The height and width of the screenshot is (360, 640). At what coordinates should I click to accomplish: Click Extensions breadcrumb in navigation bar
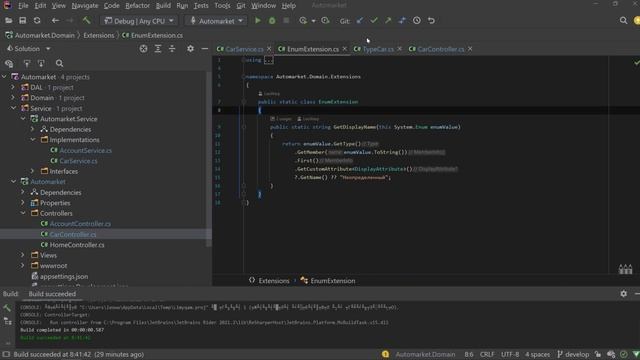[x=99, y=36]
